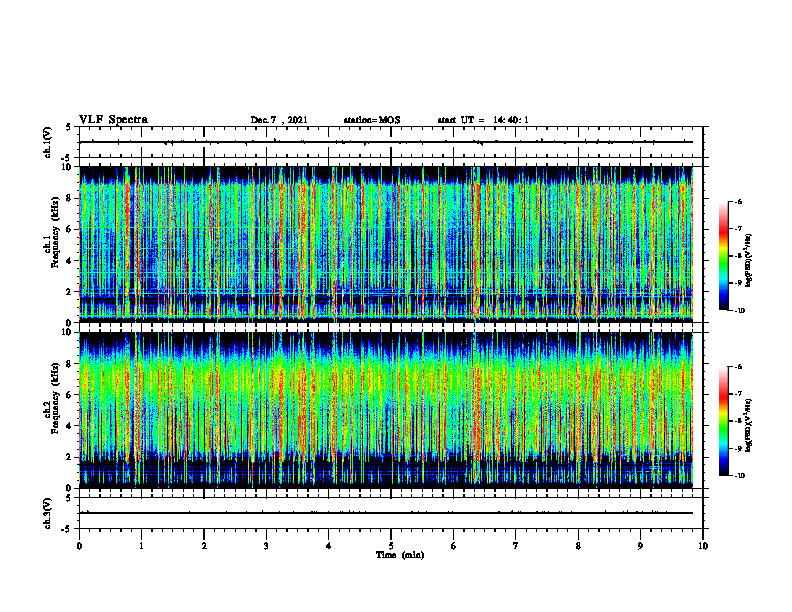Select the date text "Dec. 7, 2021"
This screenshot has width=792, height=612.
pos(279,120)
